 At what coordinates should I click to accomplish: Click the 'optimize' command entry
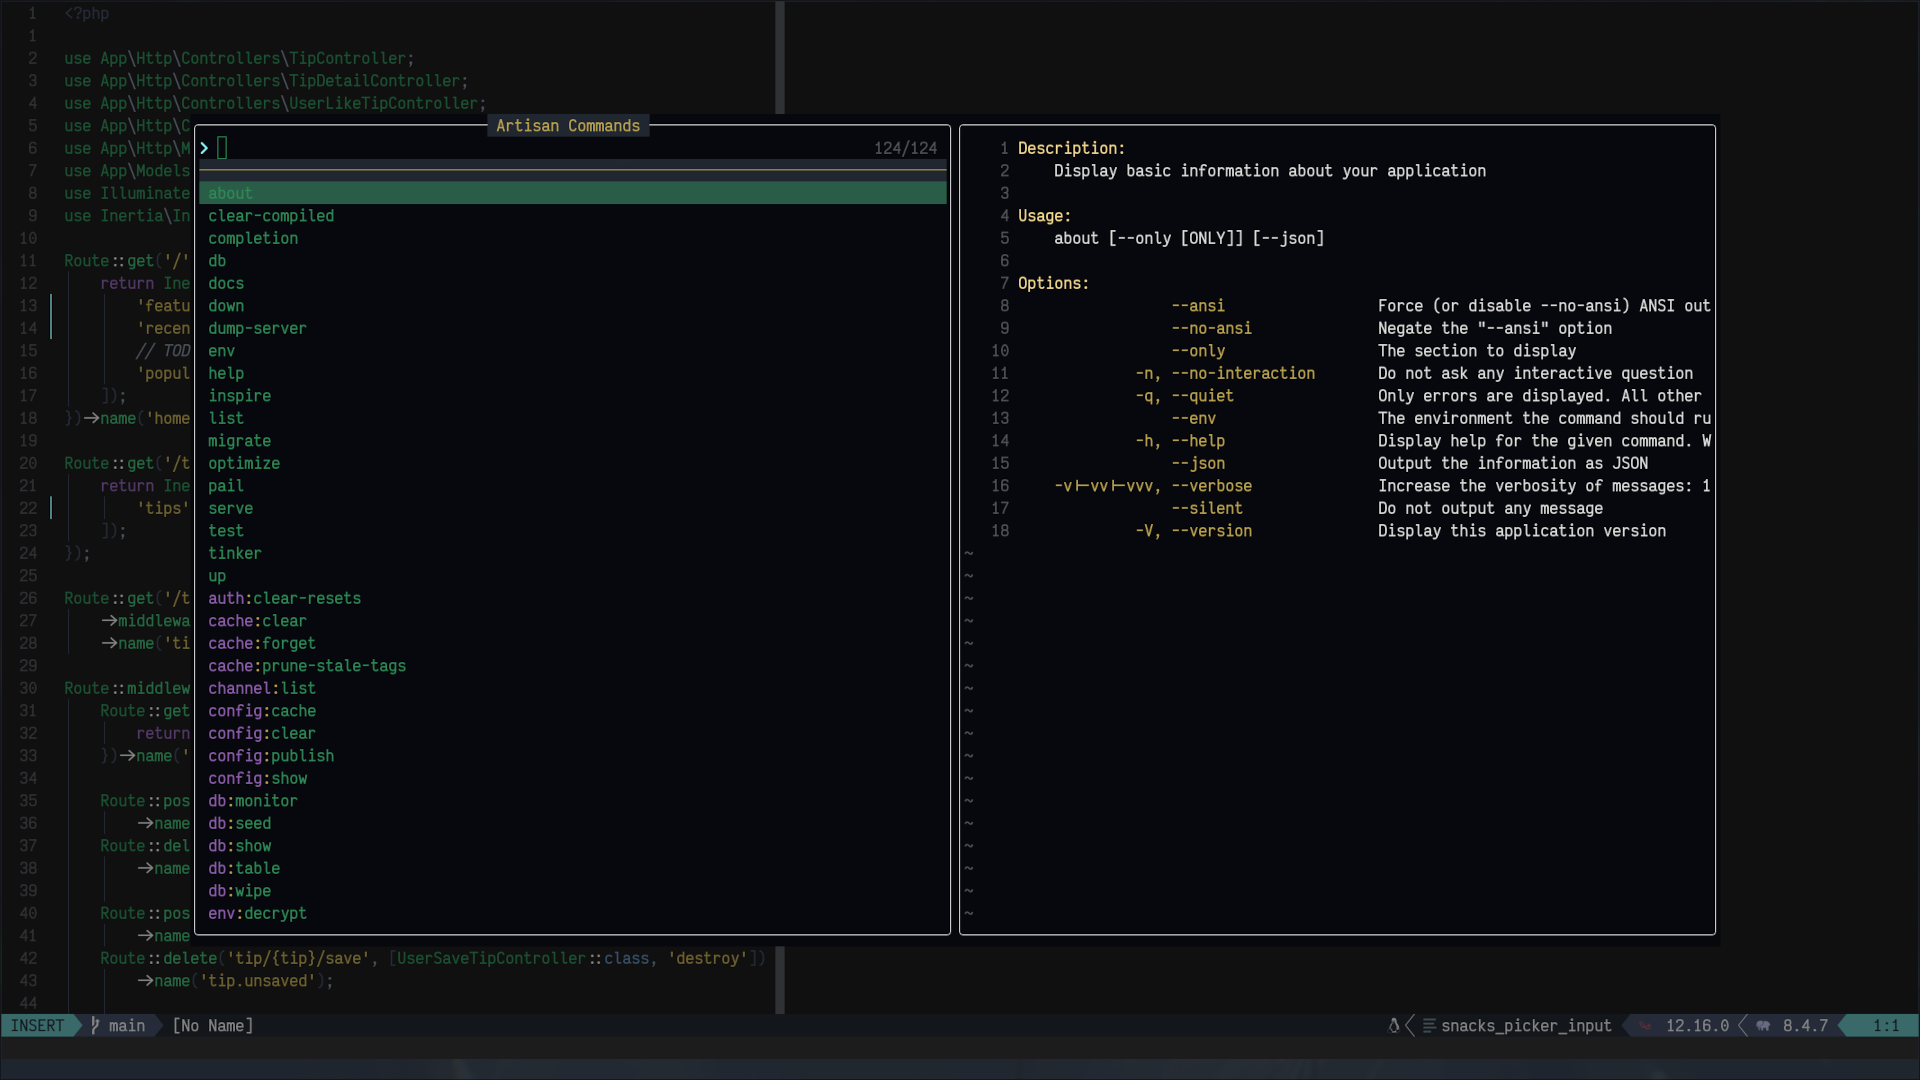244,463
